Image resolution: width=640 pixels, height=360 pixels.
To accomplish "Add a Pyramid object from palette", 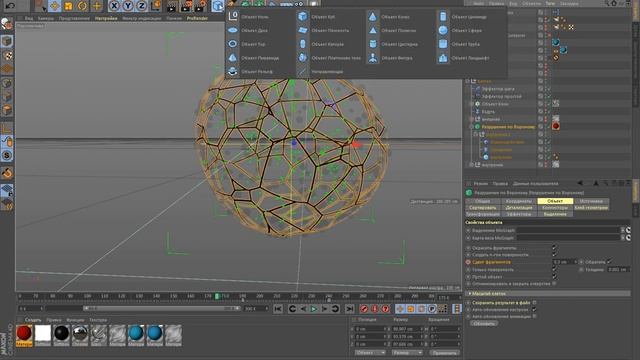I will (x=254, y=58).
